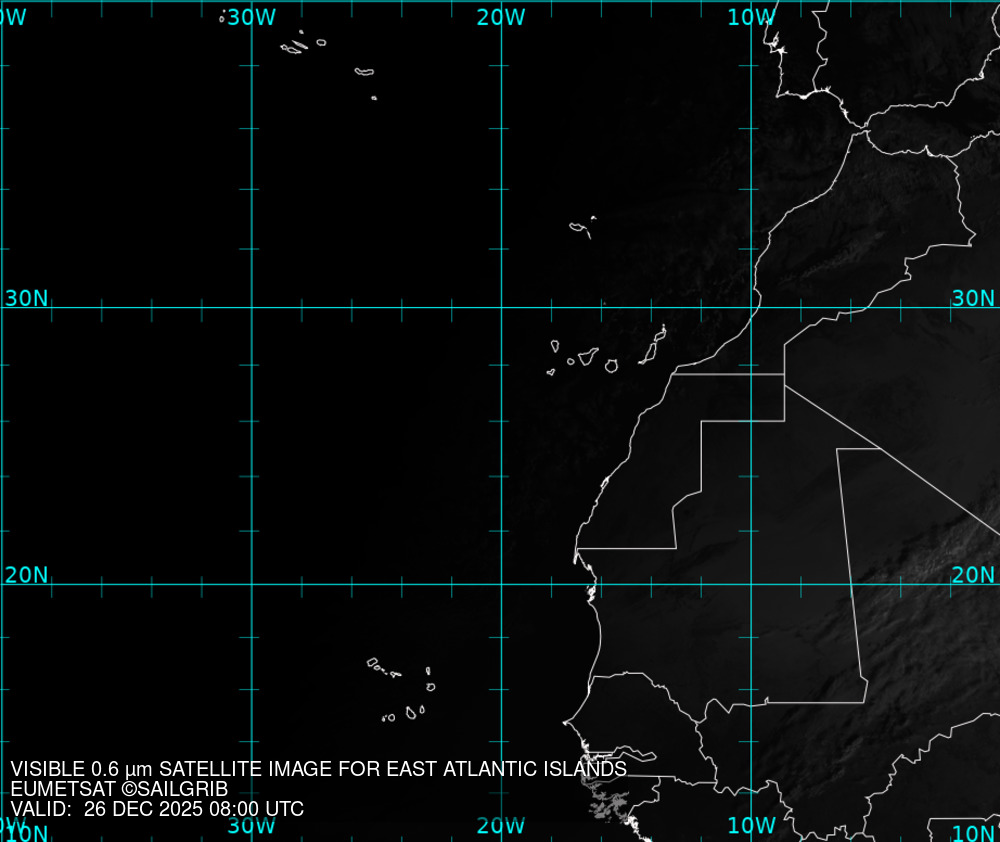
Task: Select the 10W longitude label at bottom
Action: click(x=751, y=825)
